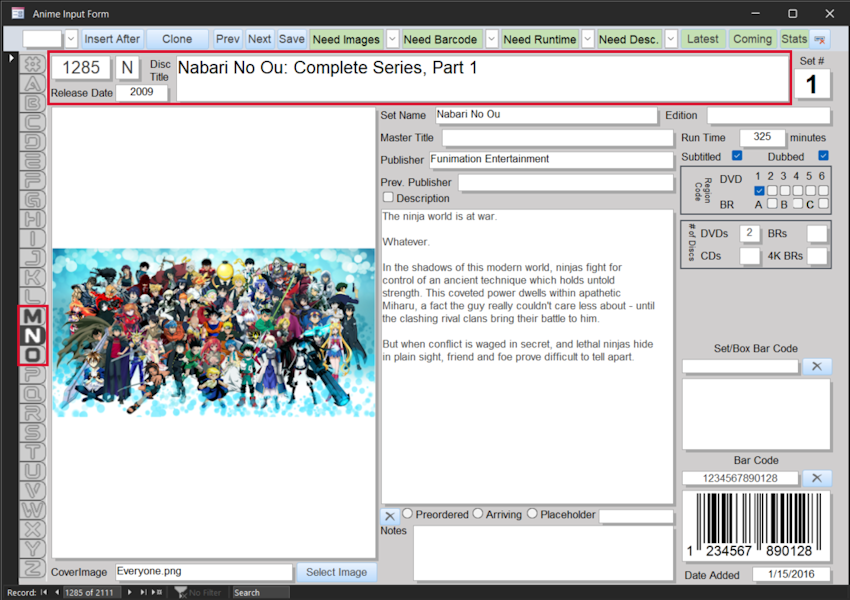Jump to titles starting with letter B

pyautogui.click(x=33, y=103)
